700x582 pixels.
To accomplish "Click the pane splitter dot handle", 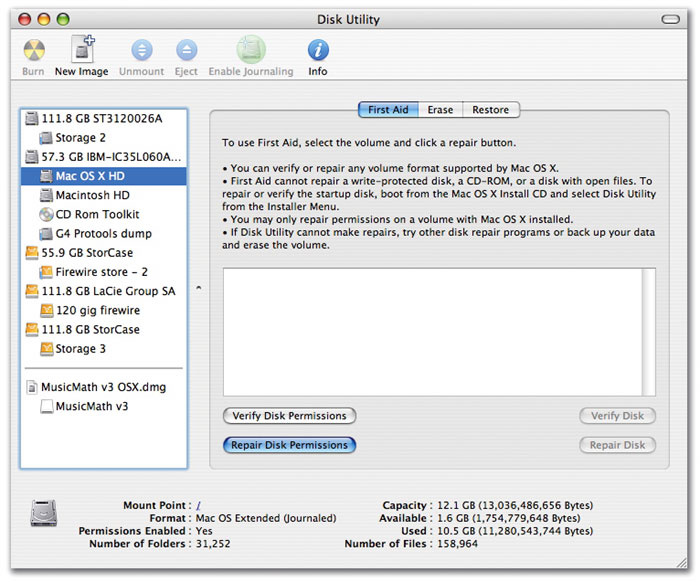I will (199, 288).
